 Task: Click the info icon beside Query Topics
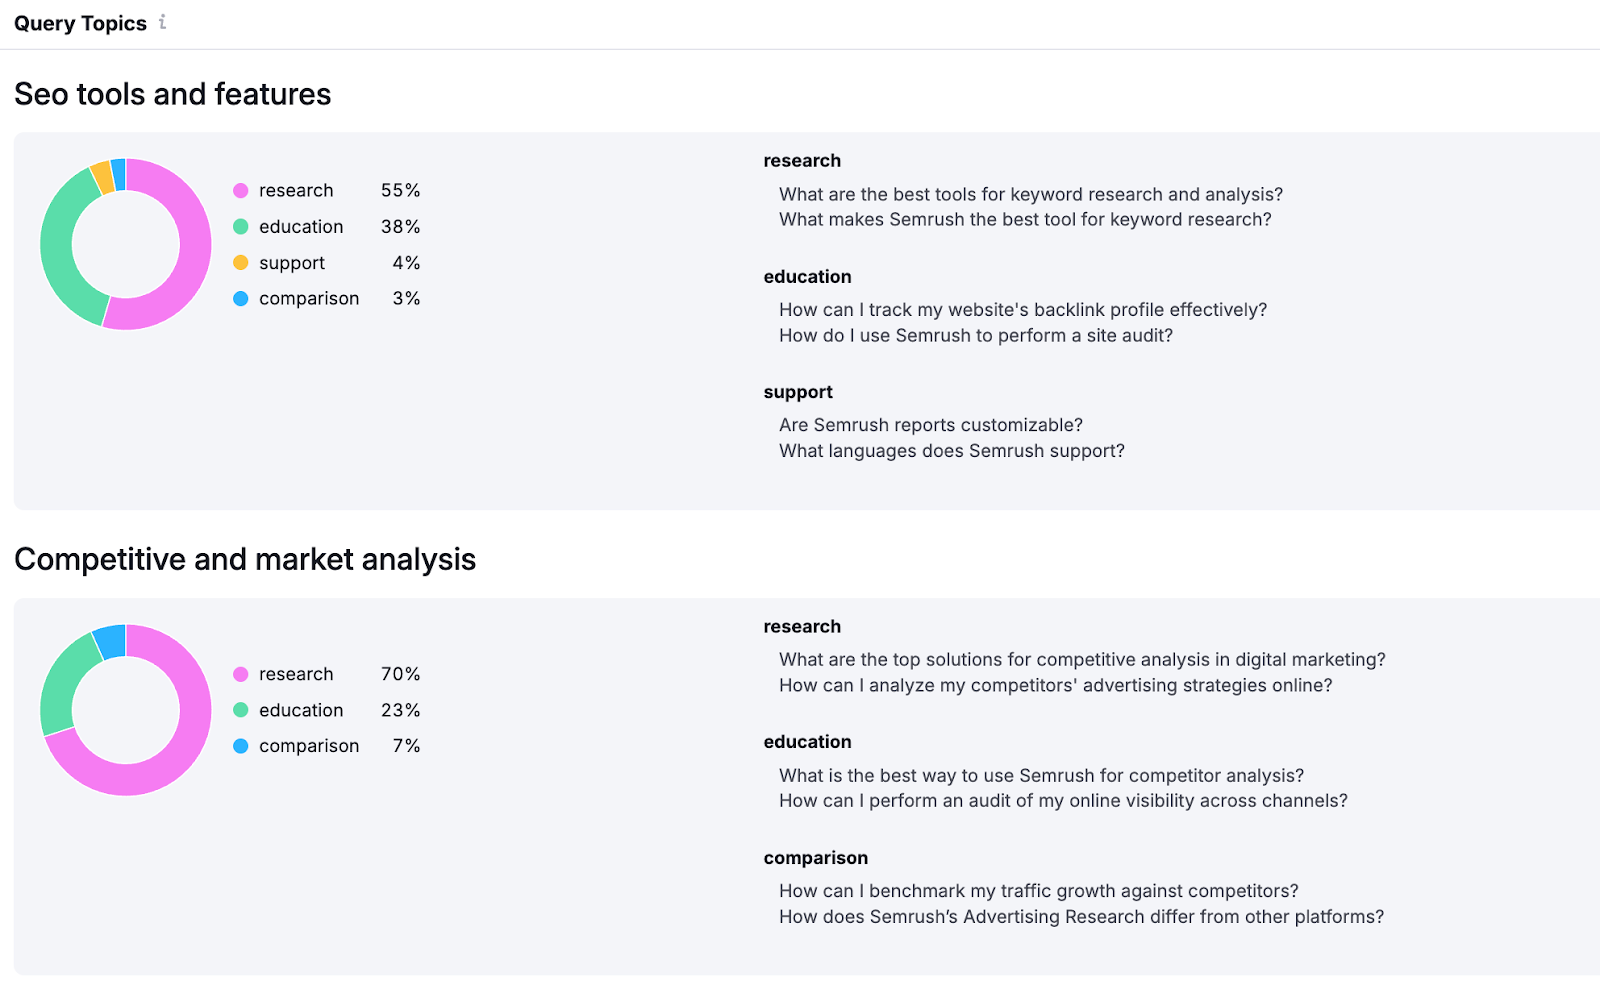(163, 22)
